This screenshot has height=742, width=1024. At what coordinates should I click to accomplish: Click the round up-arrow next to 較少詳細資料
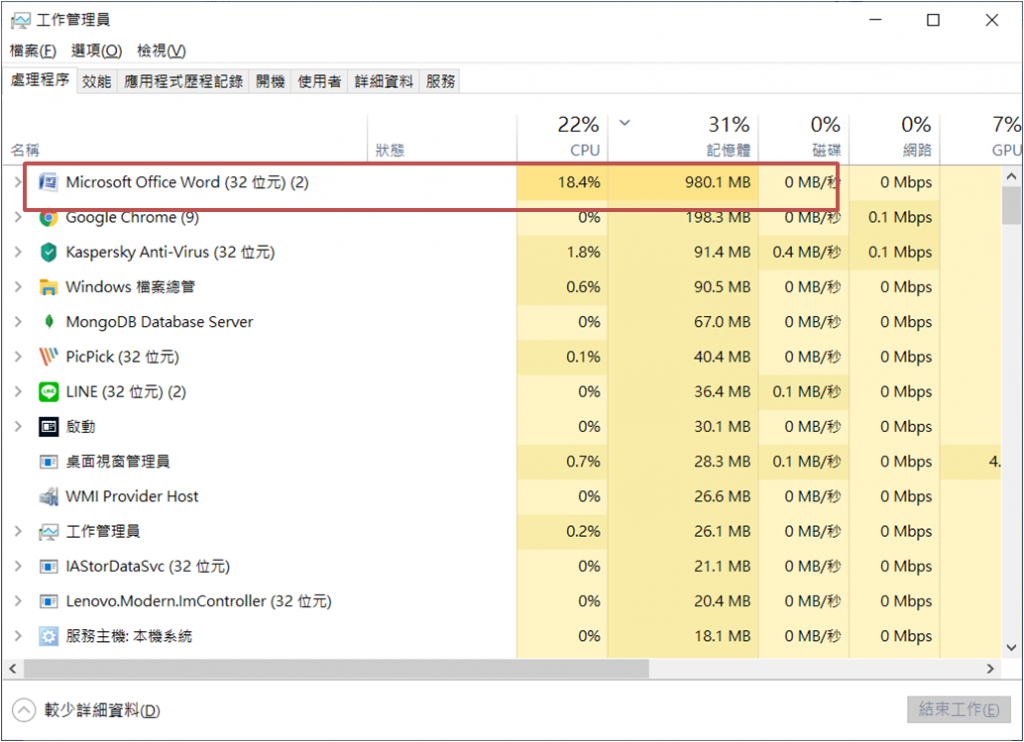24,710
